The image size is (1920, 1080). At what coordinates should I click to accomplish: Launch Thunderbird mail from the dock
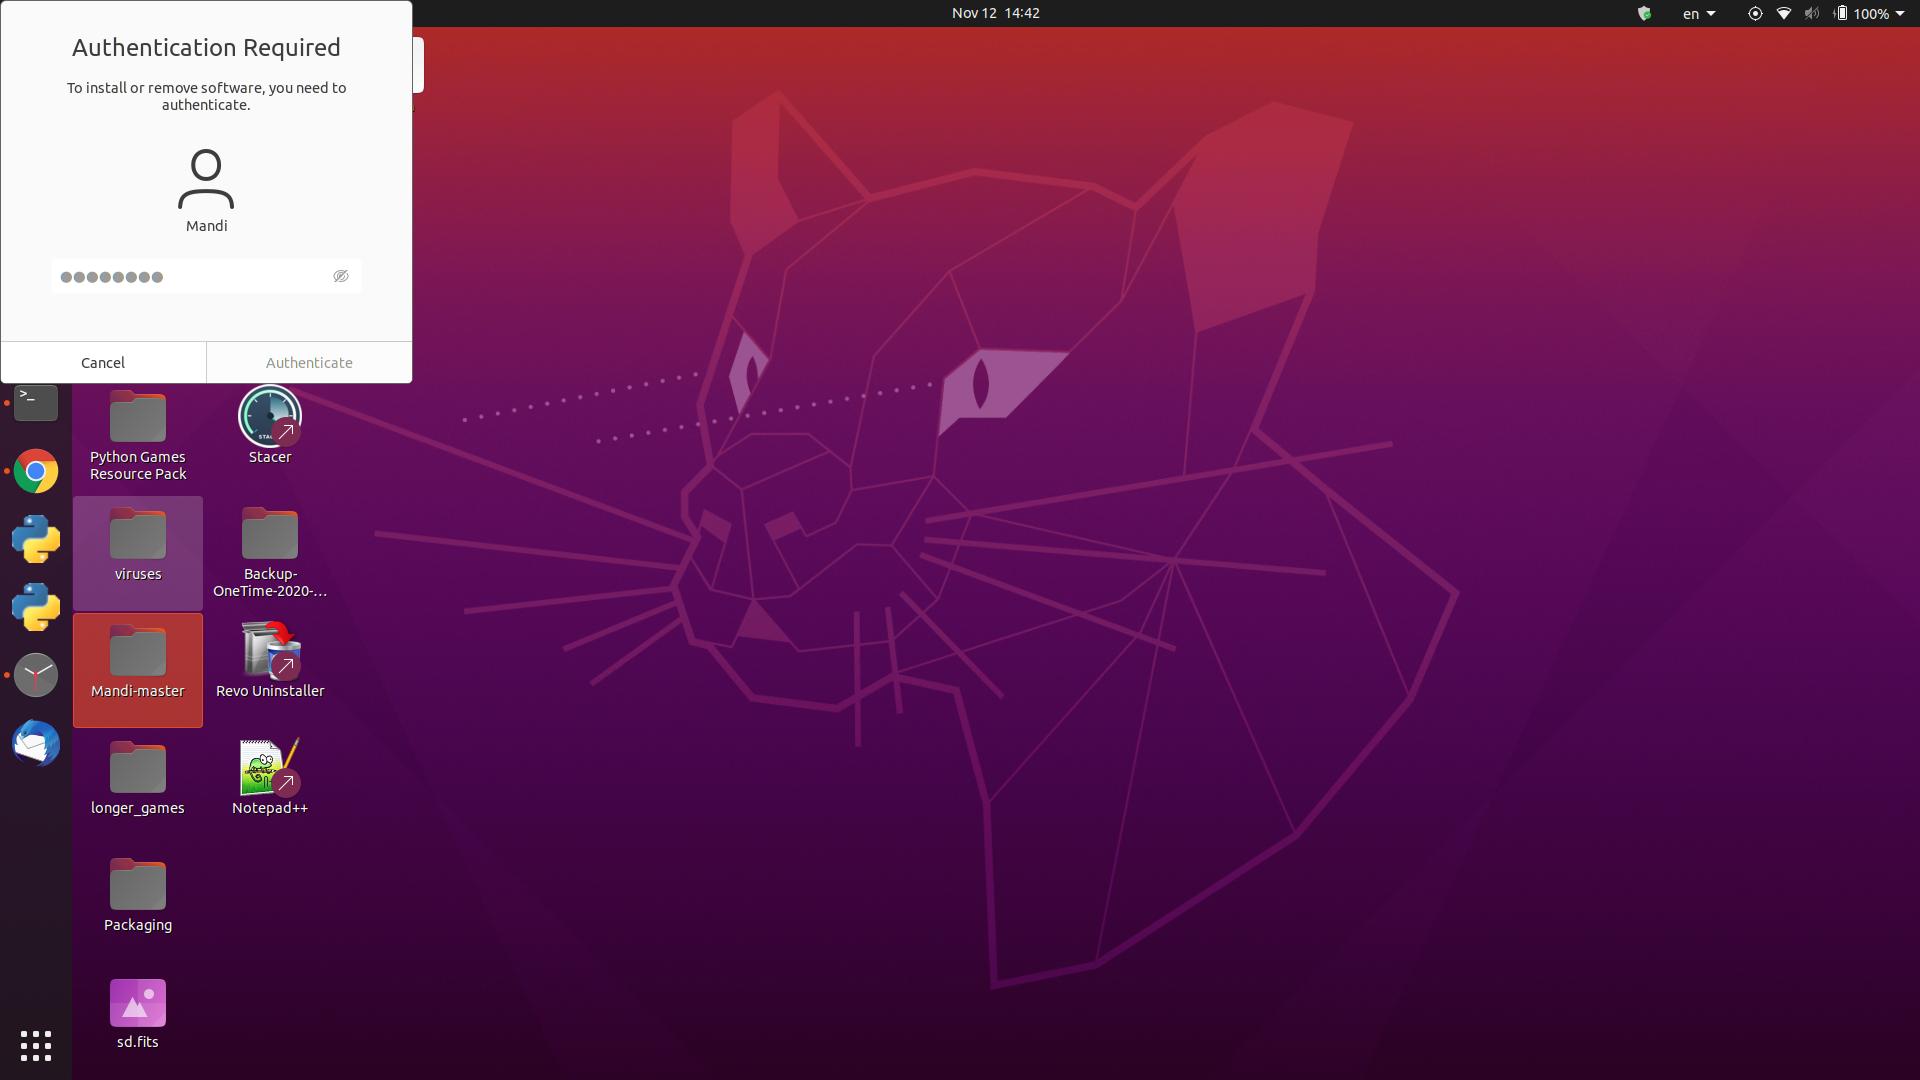pos(36,744)
